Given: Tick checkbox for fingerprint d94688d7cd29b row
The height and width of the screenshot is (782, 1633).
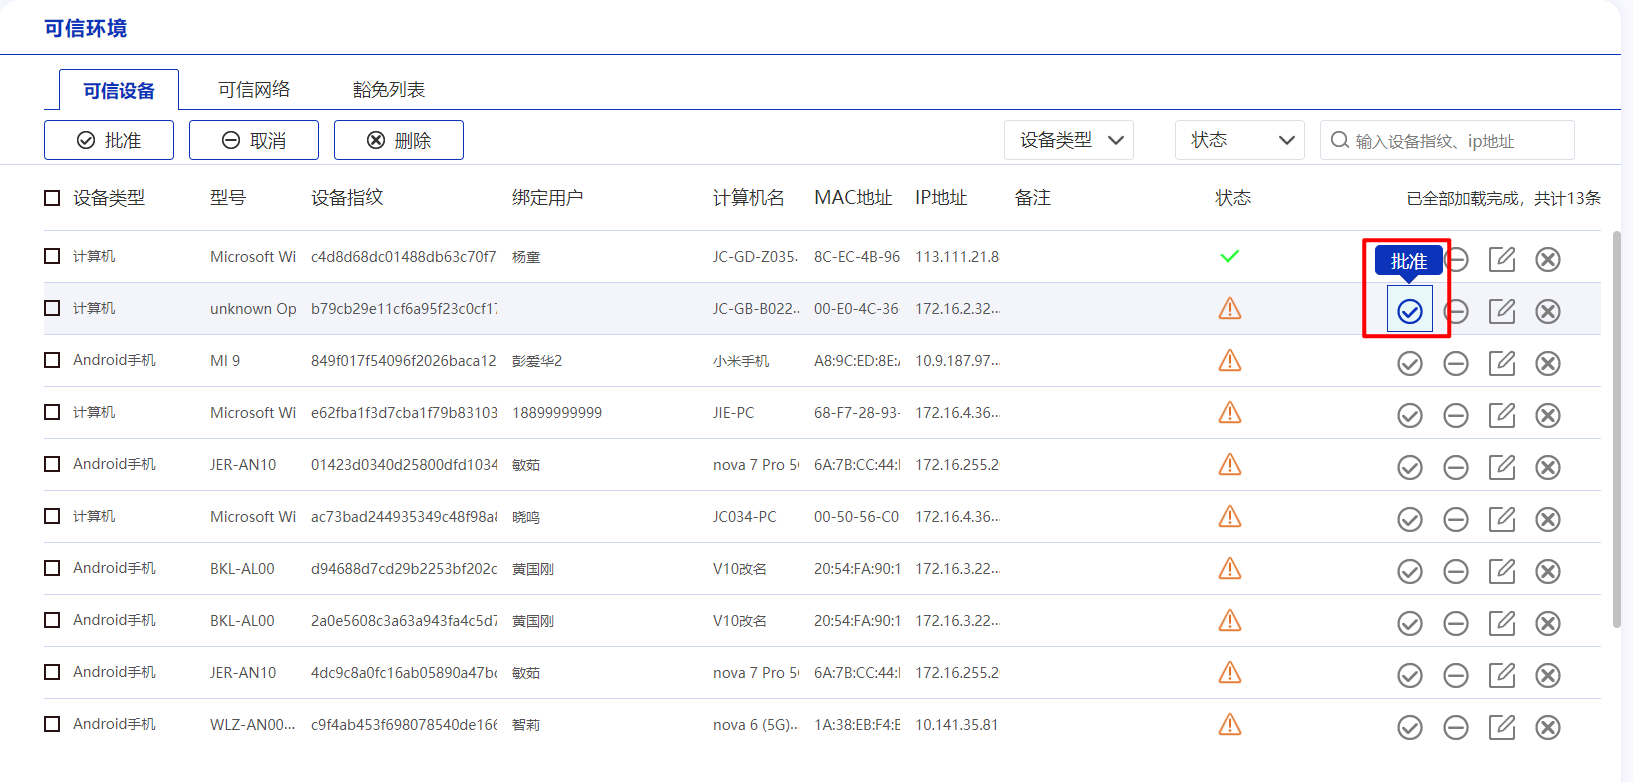Looking at the screenshot, I should pyautogui.click(x=52, y=568).
